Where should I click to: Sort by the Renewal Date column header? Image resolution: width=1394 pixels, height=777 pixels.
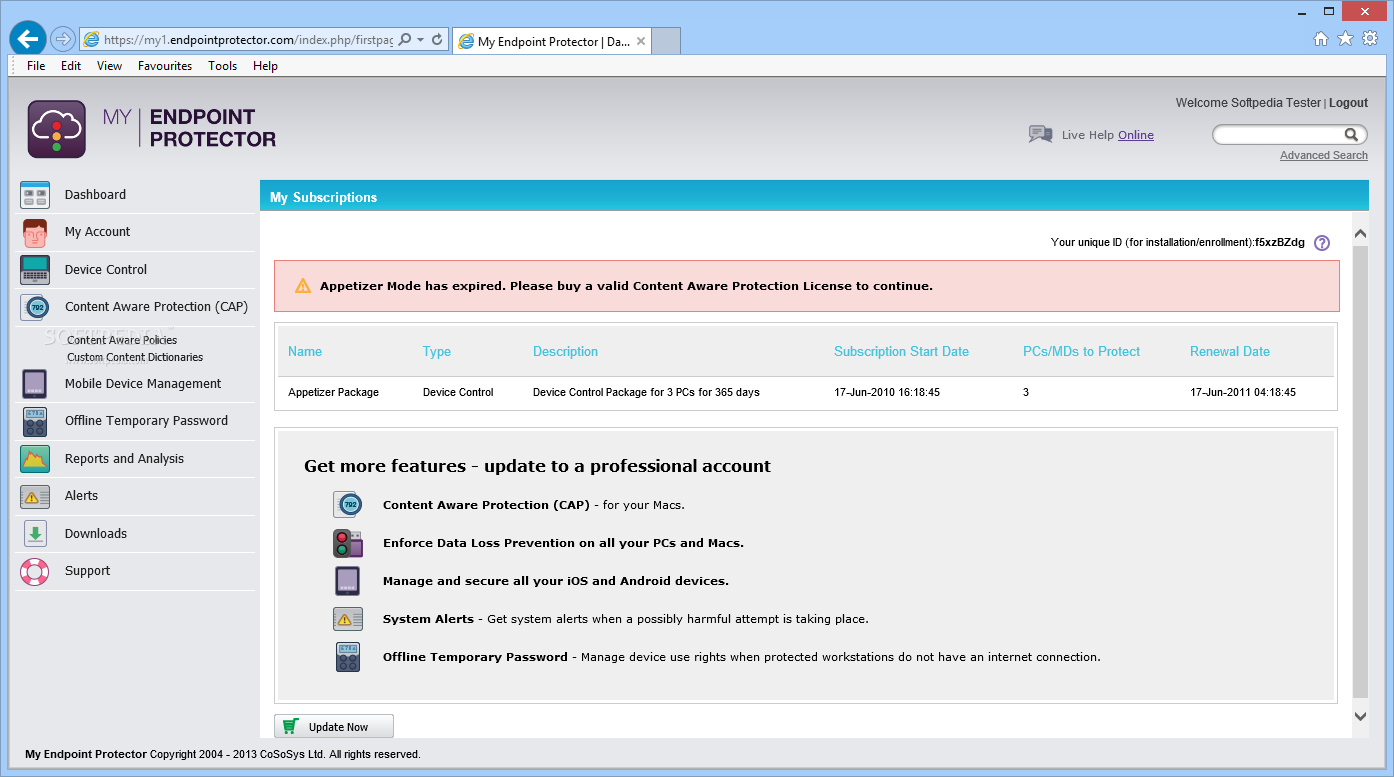click(x=1230, y=352)
